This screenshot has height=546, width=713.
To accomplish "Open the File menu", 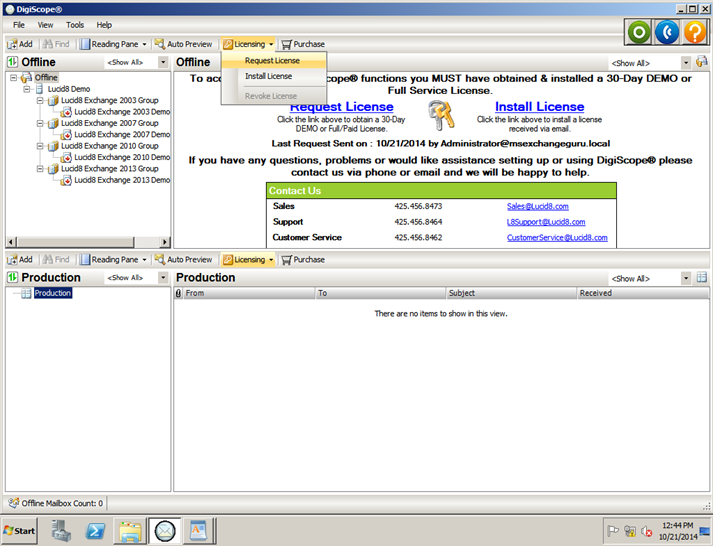I will [x=19, y=25].
